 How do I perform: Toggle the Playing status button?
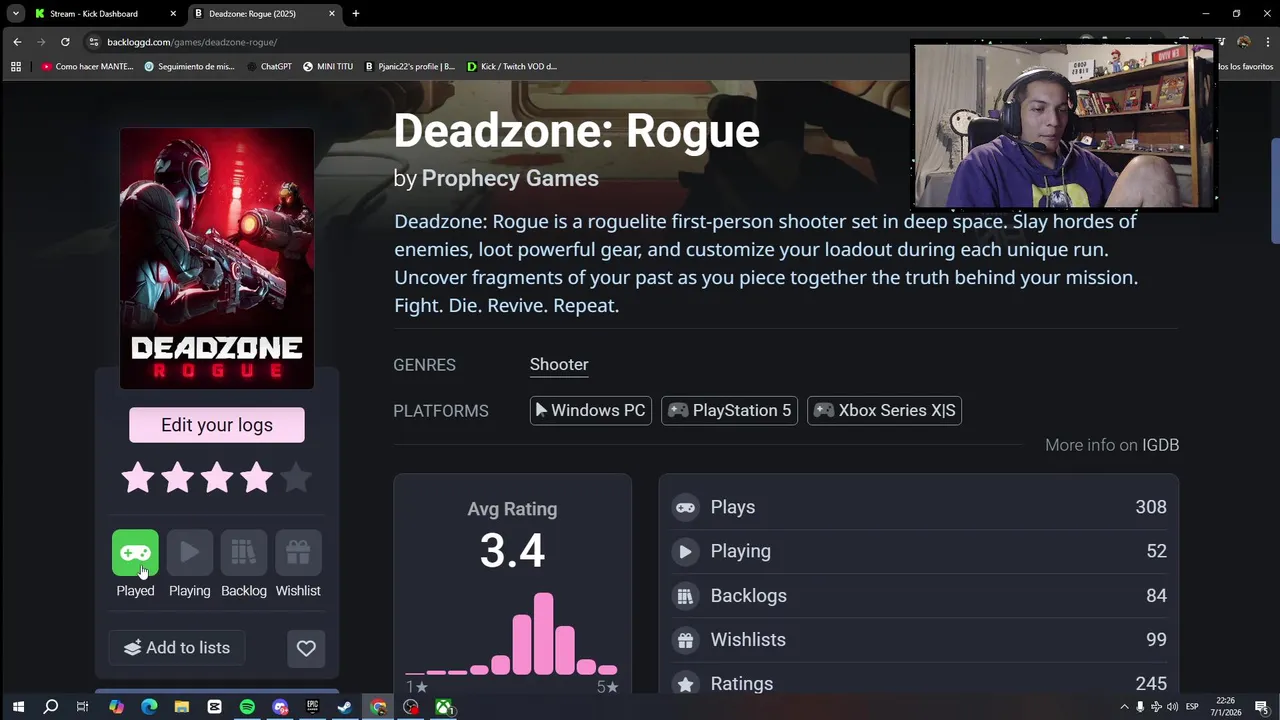[x=189, y=553]
